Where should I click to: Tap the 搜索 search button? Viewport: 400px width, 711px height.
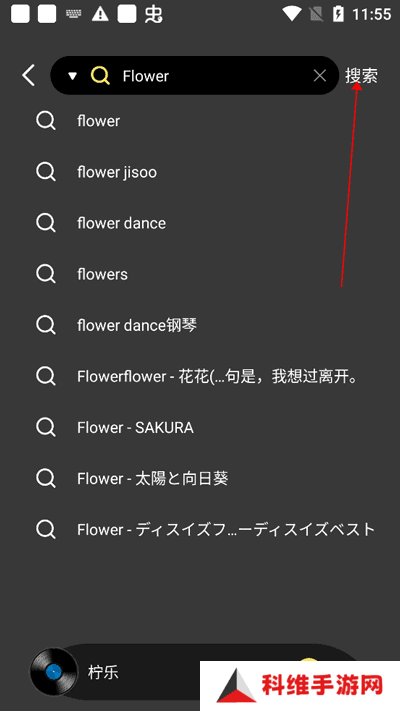(361, 76)
